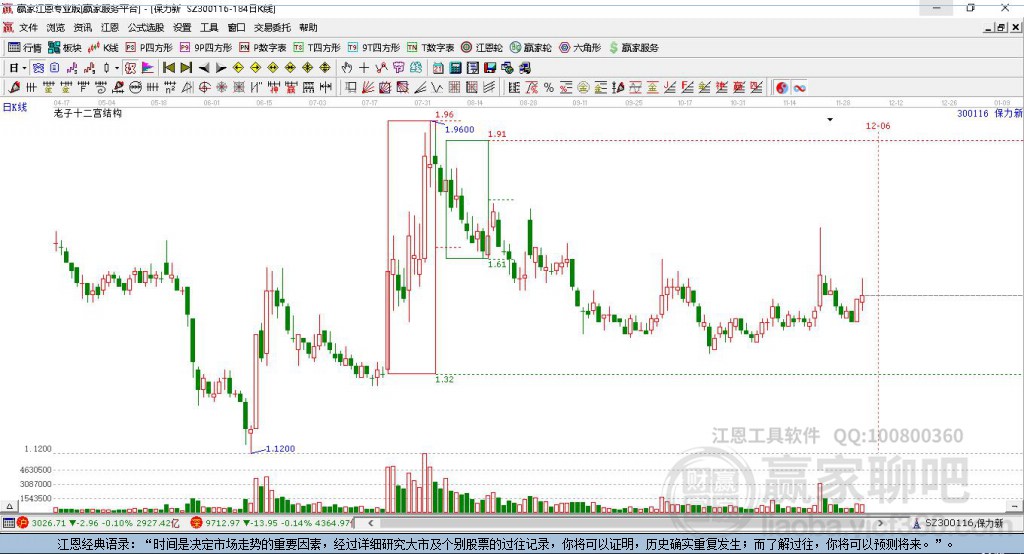Image resolution: width=1024 pixels, height=554 pixels.
Task: Open the 交易委托 menu
Action: (x=272, y=27)
